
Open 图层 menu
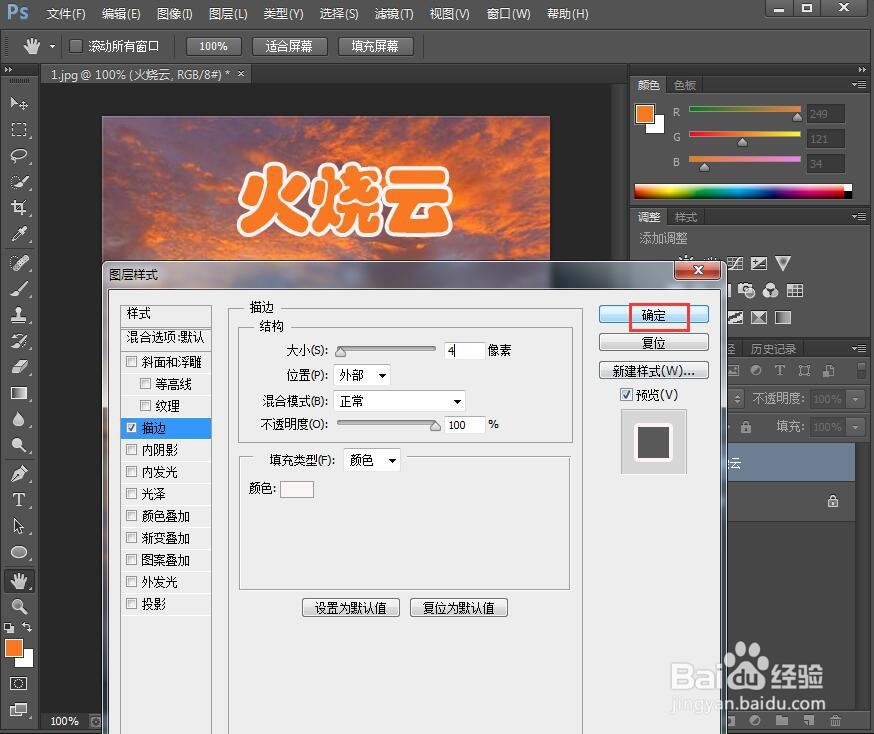[x=228, y=13]
